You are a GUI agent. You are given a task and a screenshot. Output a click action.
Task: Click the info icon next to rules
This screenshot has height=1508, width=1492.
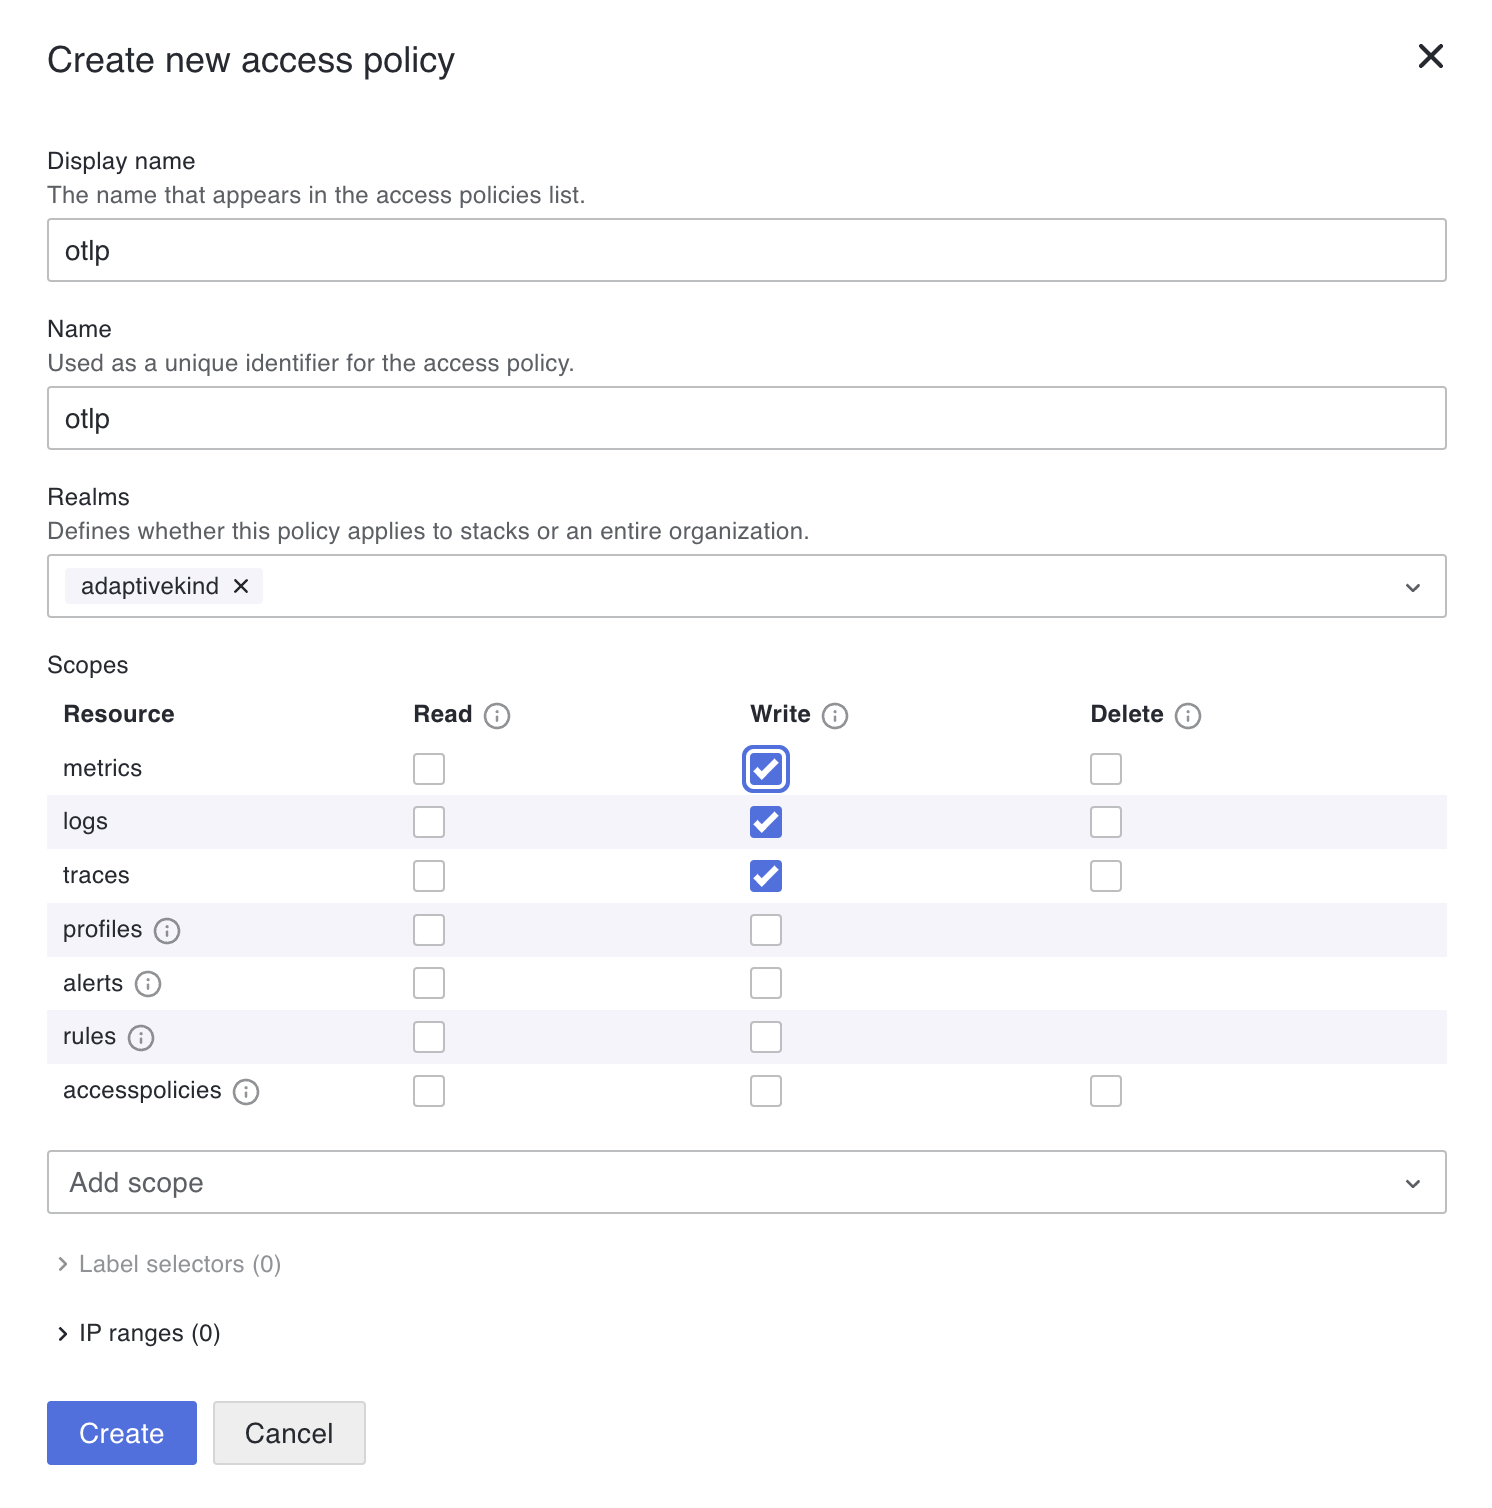pyautogui.click(x=141, y=1038)
